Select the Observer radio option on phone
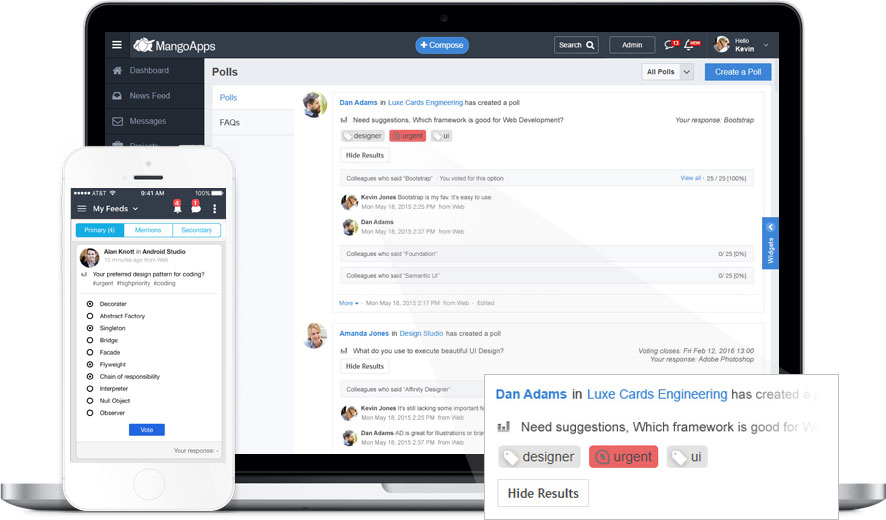Viewport: 886px width, 520px height. 90,413
